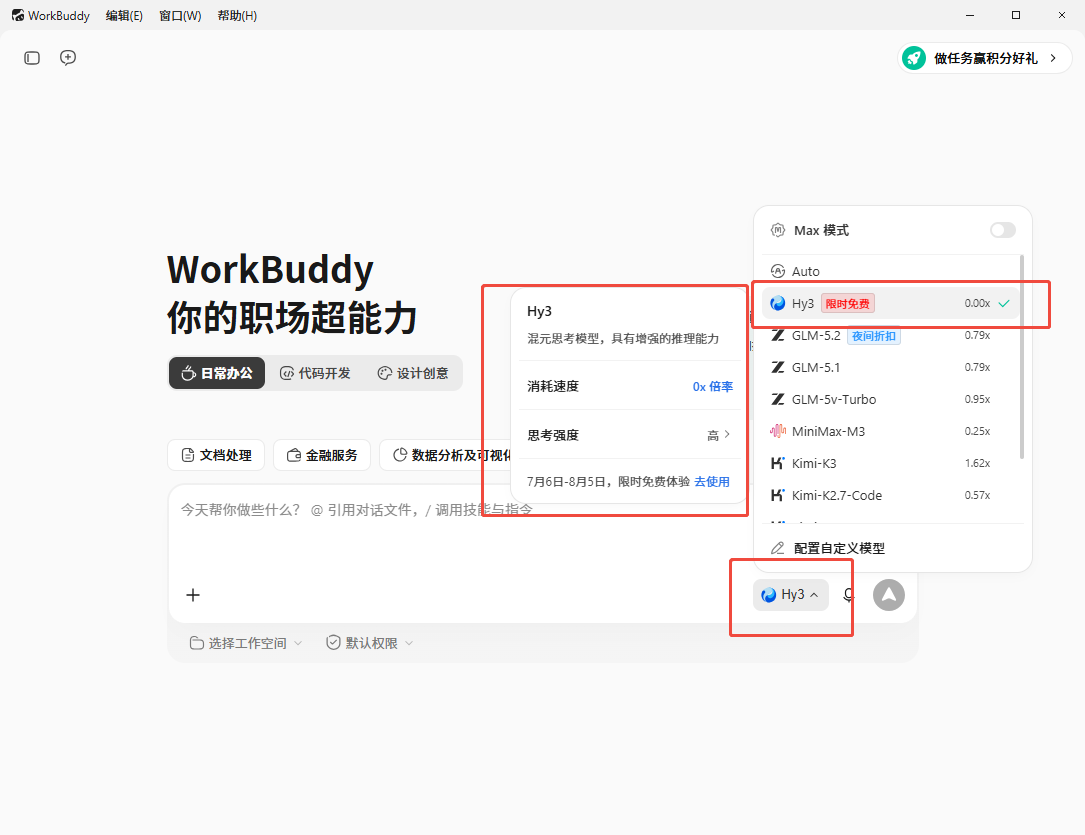Select Kimi-K2.7-Code model name
This screenshot has width=1085, height=835.
click(837, 495)
